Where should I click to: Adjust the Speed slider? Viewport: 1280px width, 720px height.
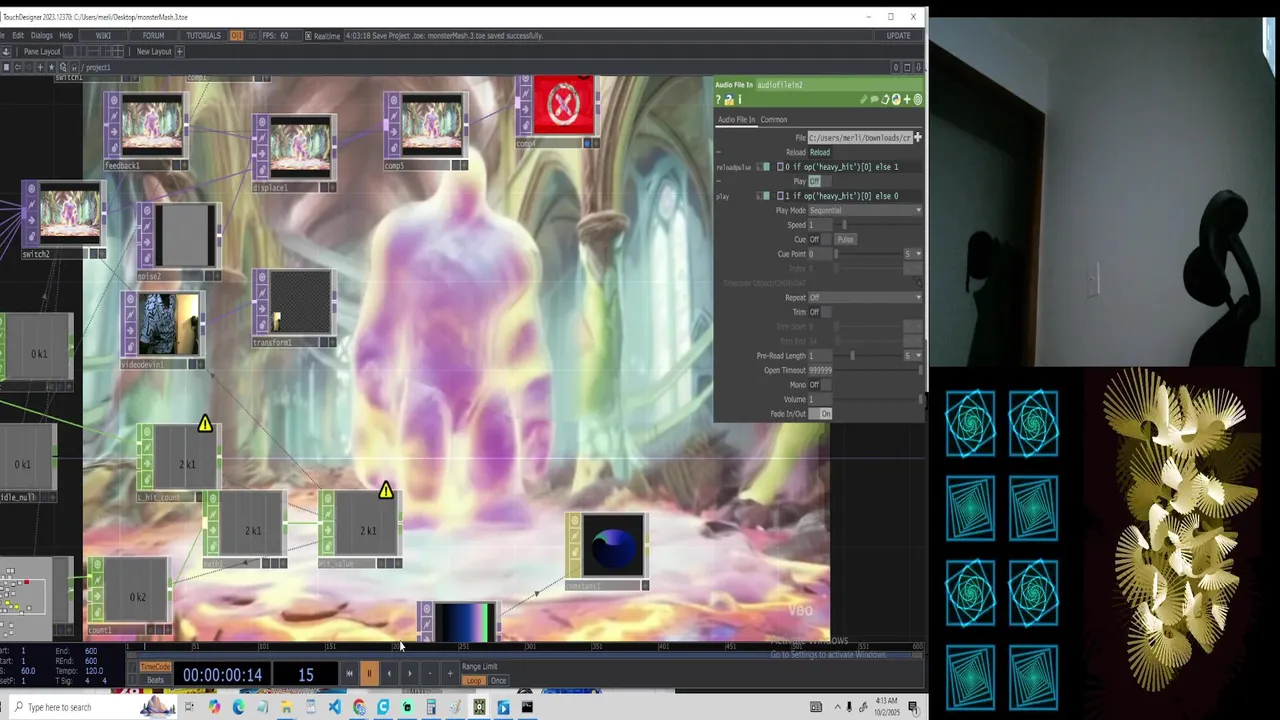pyautogui.click(x=878, y=225)
